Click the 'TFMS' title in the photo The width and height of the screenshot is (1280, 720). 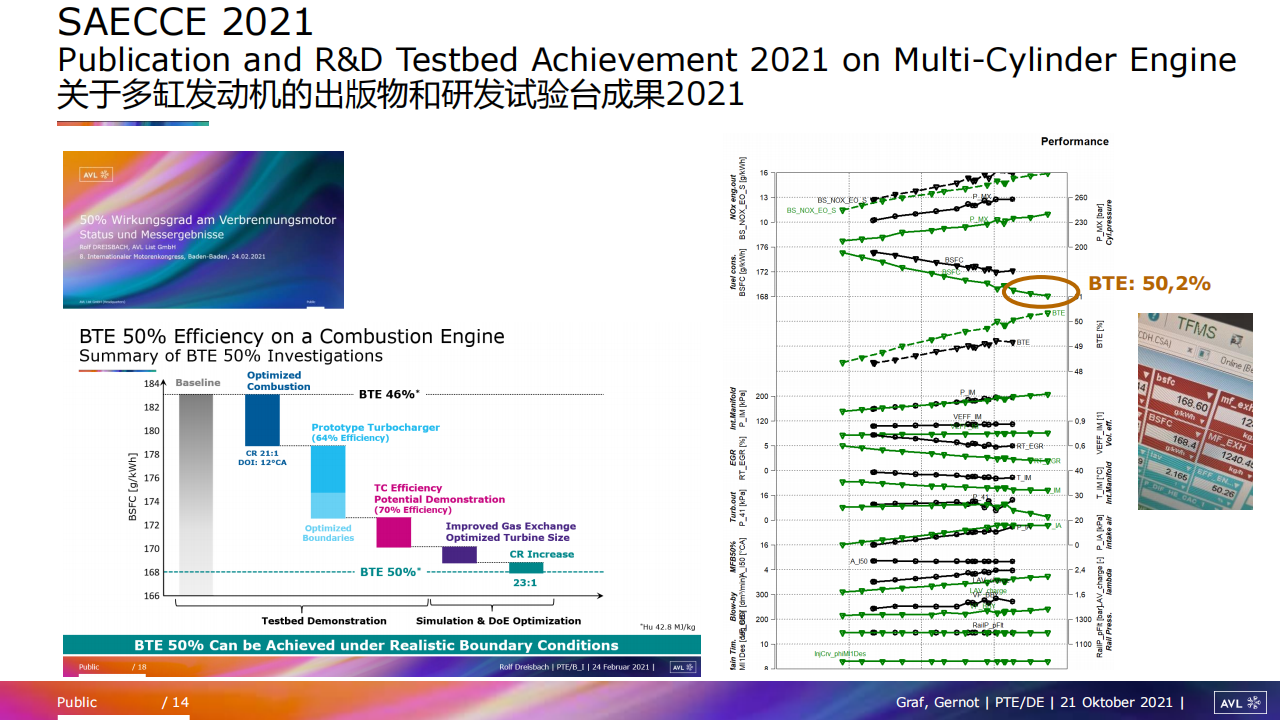[x=1197, y=328]
